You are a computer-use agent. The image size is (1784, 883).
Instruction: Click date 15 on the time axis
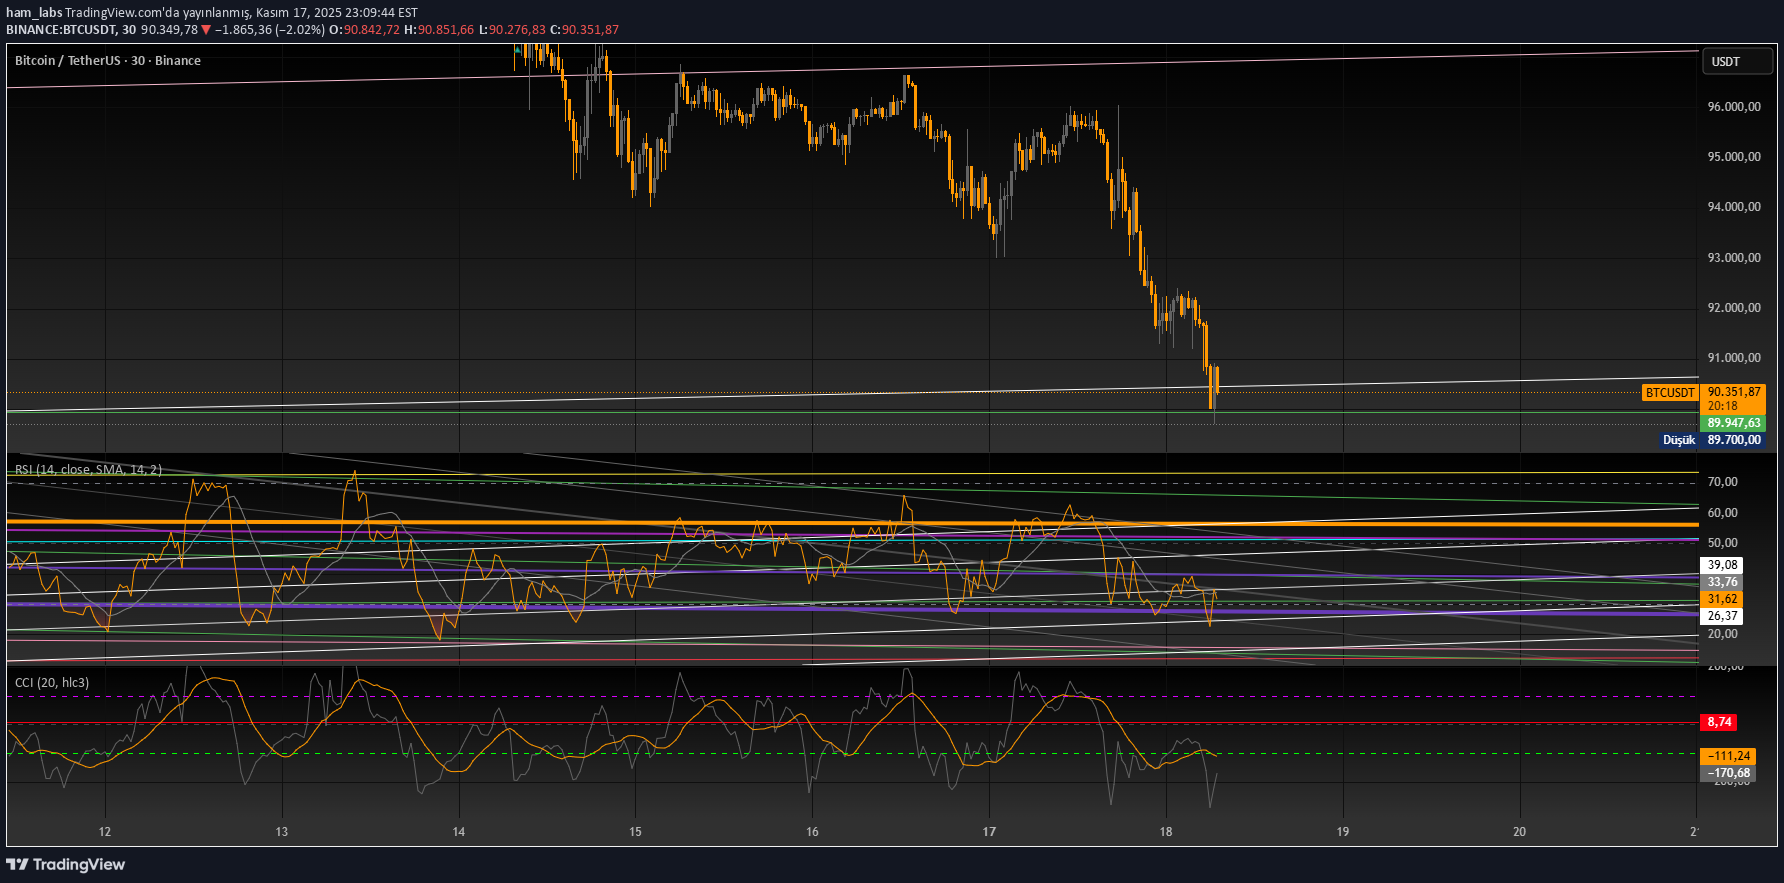coord(635,832)
